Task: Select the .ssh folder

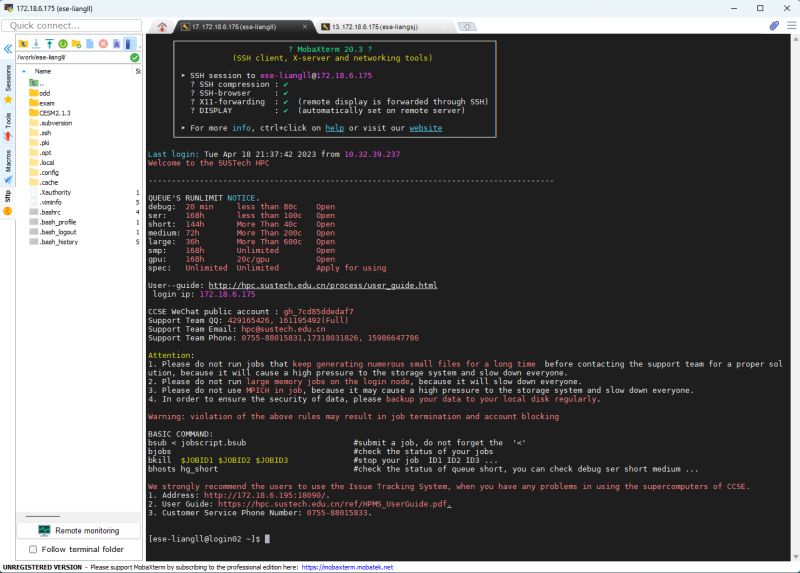Action: tap(40, 133)
